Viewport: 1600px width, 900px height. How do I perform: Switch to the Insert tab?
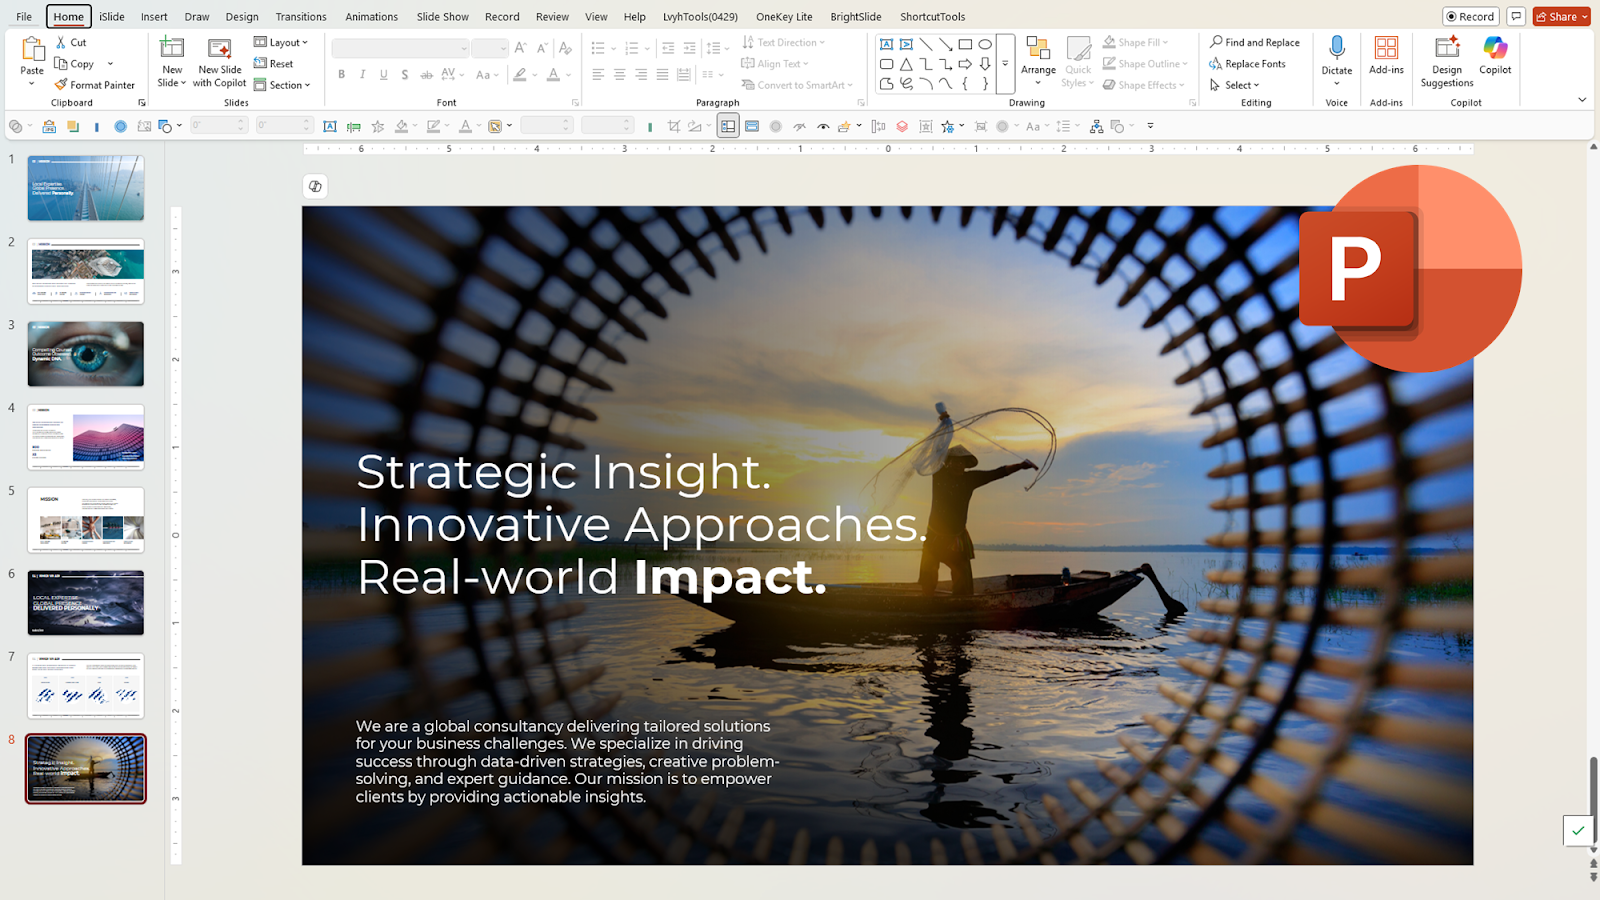point(154,16)
